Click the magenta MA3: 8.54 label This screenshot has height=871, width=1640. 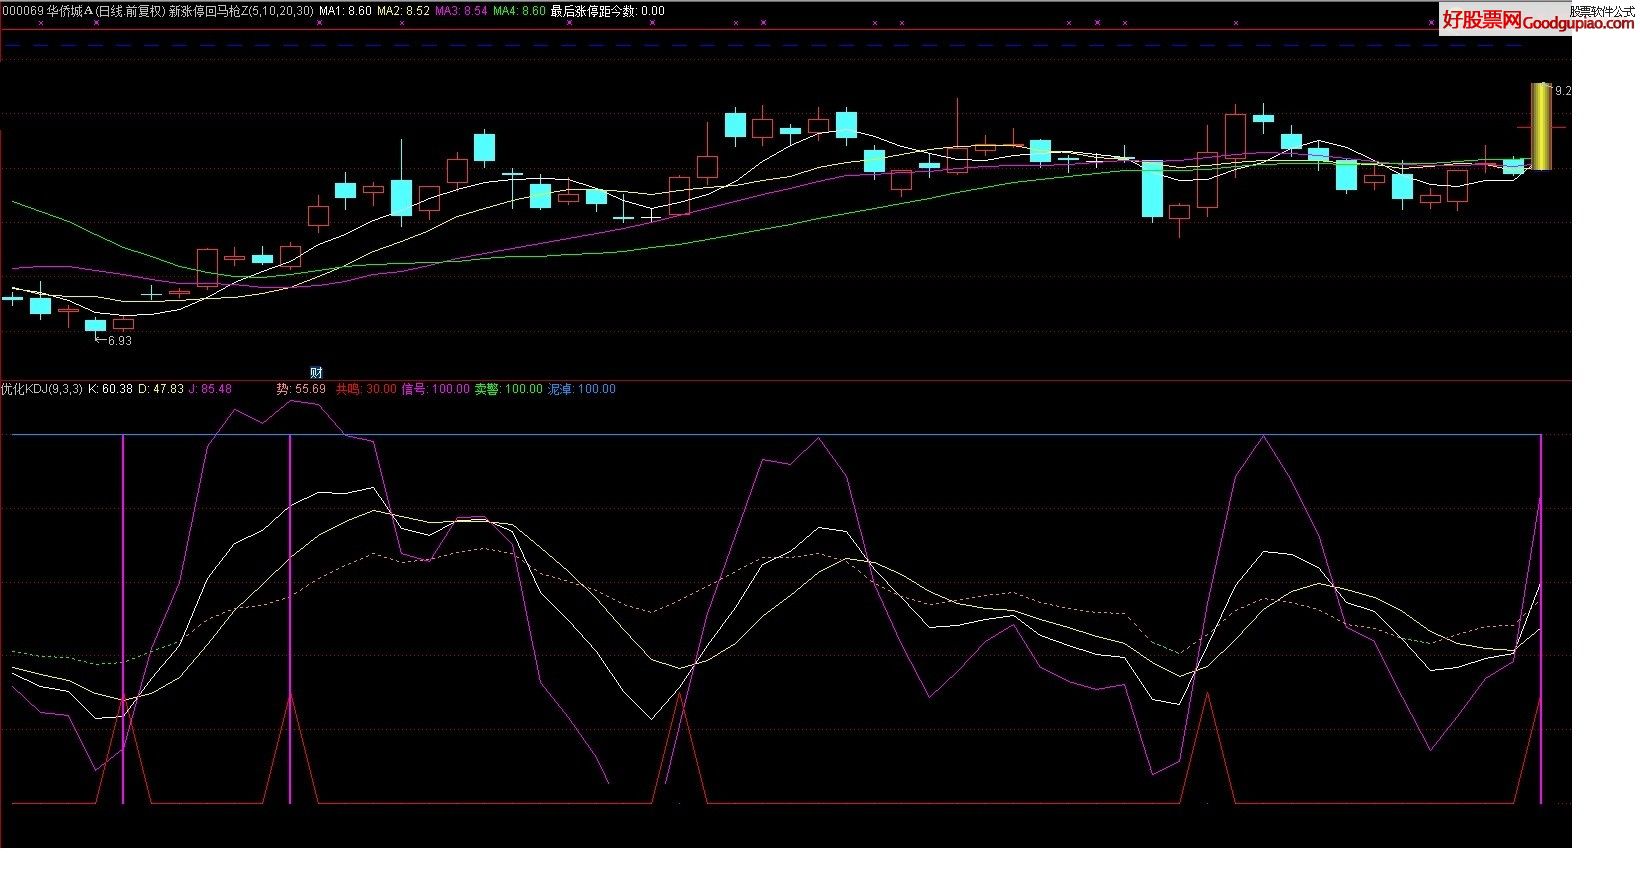(462, 11)
